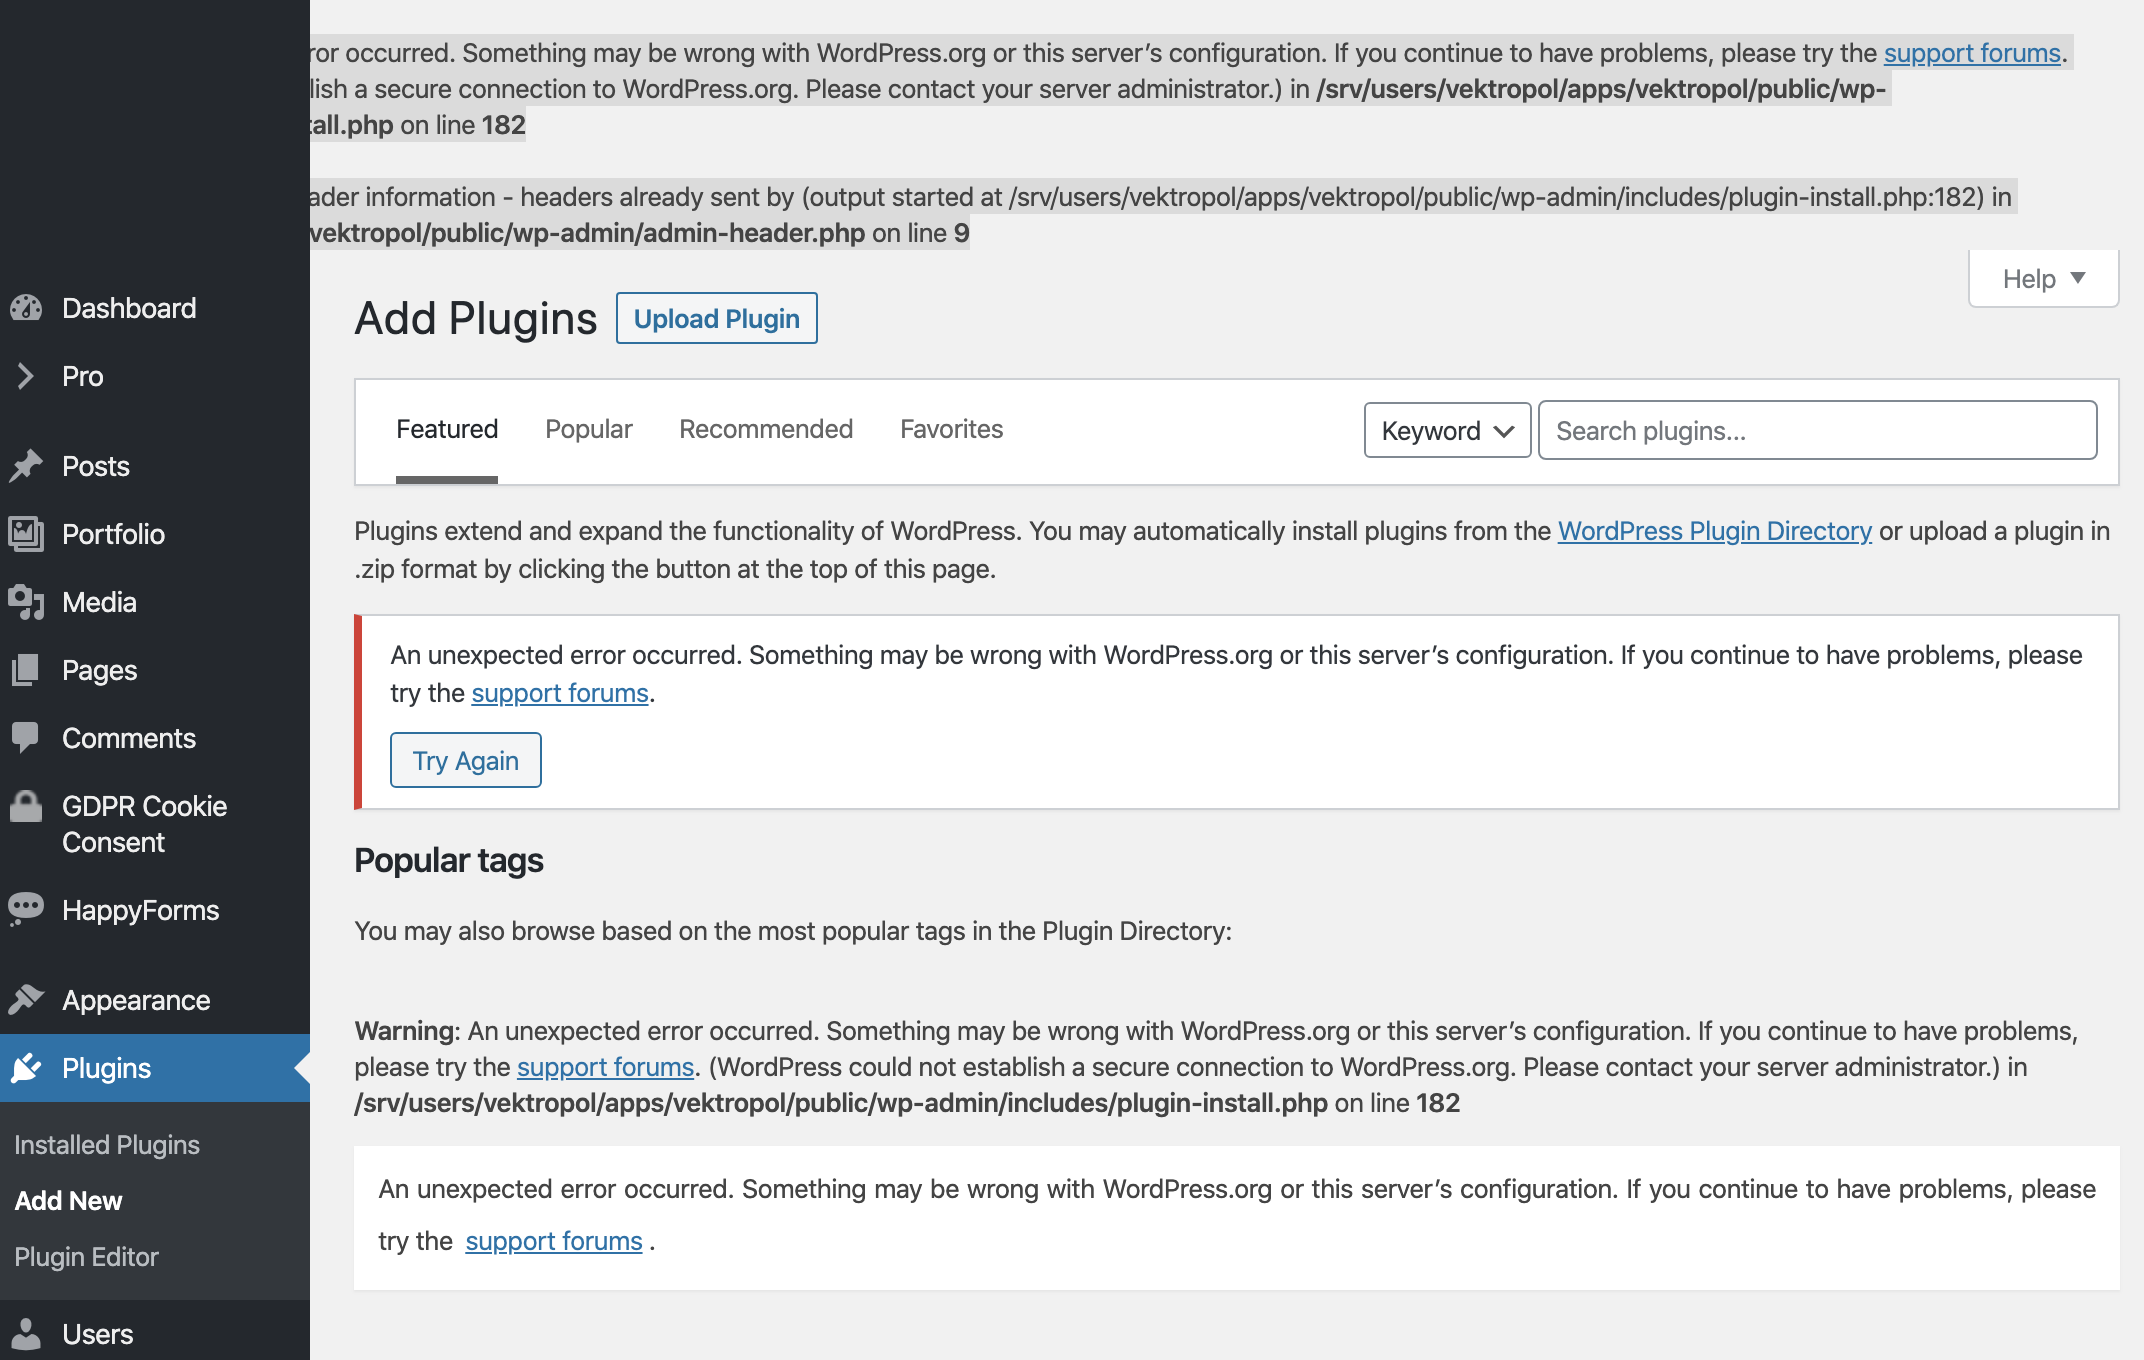Open the WordPress Plugin Directory link
The image size is (2144, 1360).
point(1714,531)
